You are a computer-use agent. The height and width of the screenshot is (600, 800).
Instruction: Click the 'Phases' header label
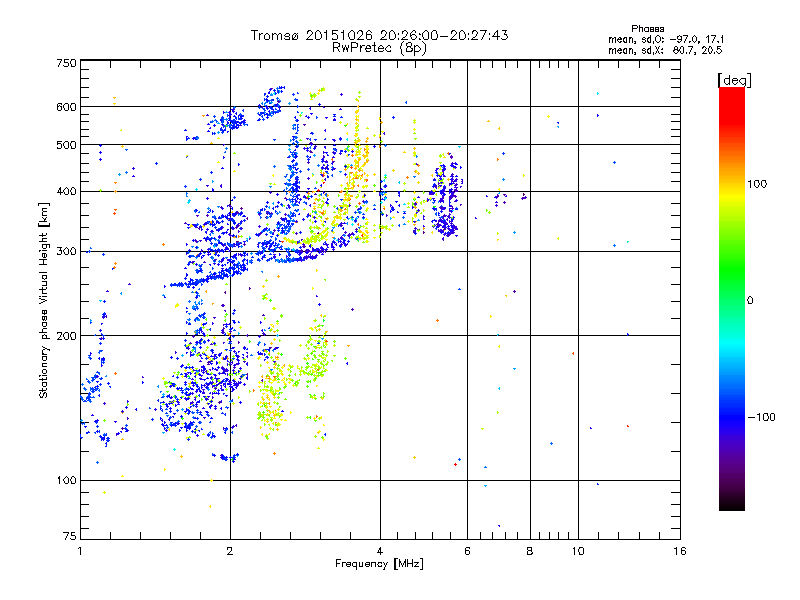coord(647,29)
